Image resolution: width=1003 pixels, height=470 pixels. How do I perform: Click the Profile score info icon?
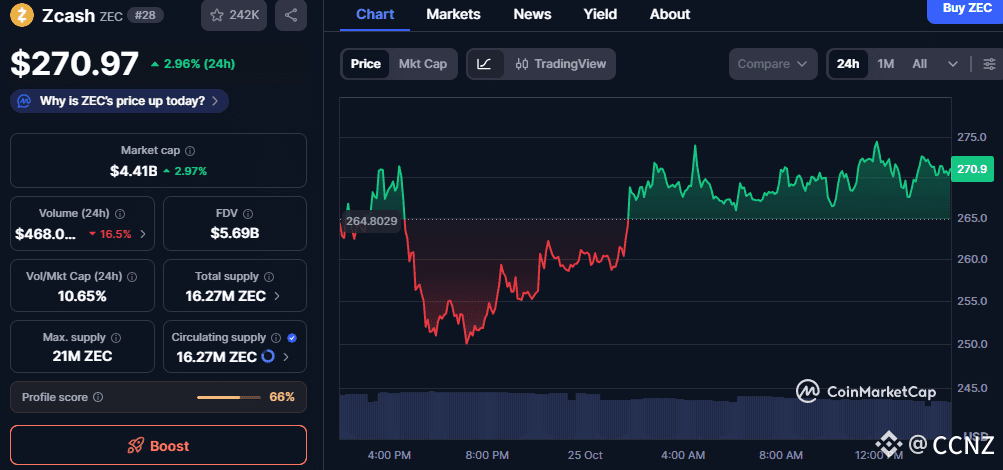[x=98, y=397]
